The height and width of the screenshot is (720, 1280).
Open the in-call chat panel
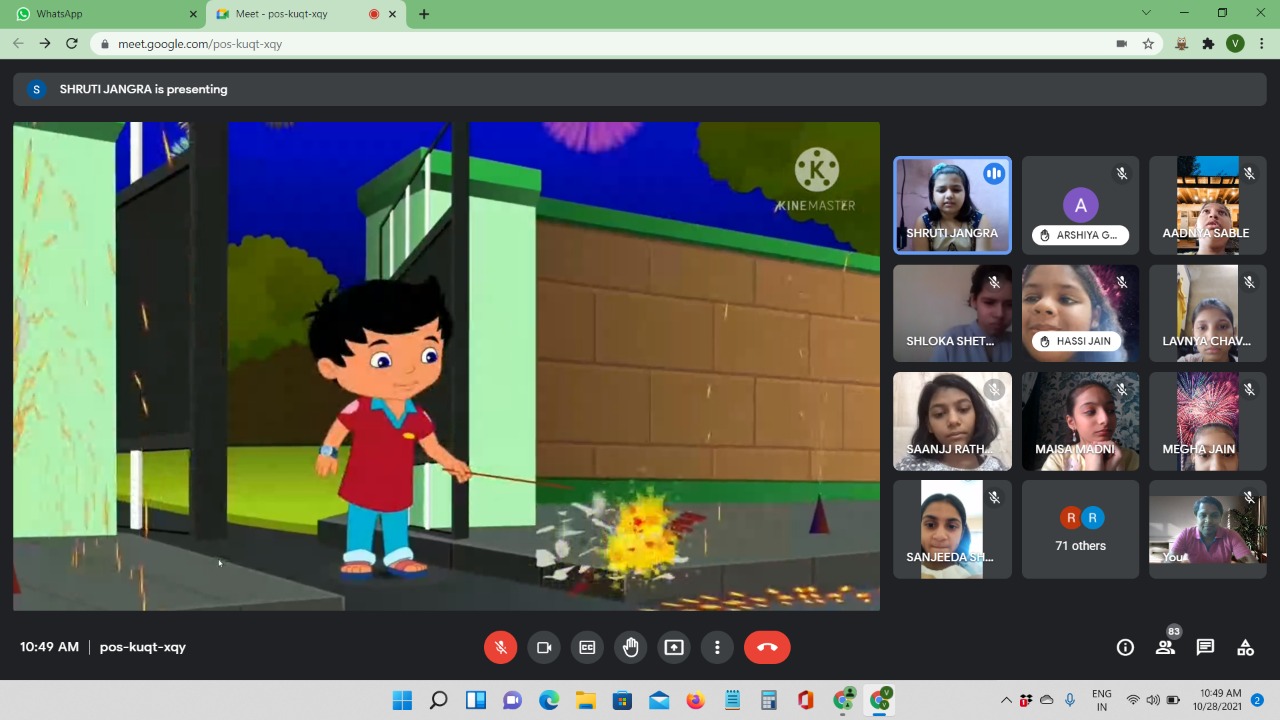pos(1205,647)
